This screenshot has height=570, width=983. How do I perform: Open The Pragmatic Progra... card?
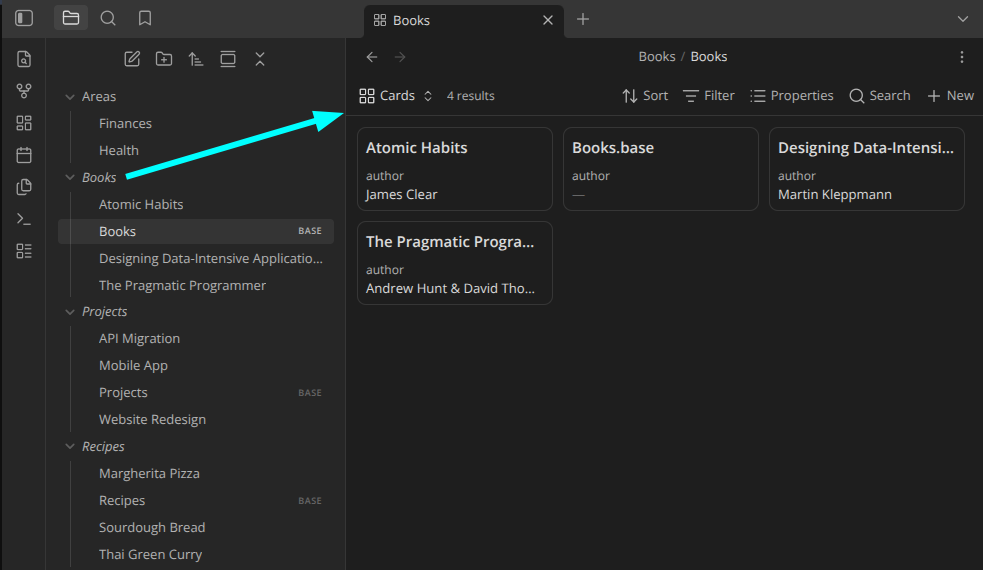tap(455, 263)
